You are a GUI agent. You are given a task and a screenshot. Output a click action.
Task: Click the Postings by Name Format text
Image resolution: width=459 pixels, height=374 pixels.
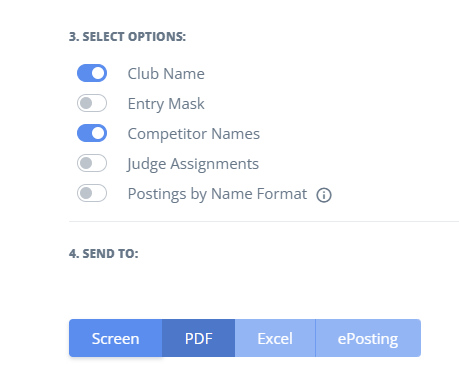click(x=217, y=194)
